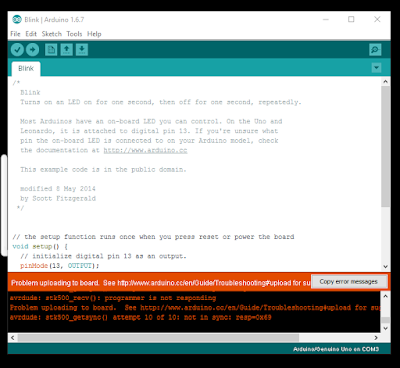Image resolution: width=400 pixels, height=368 pixels.
Task: Click the horizontal scrollbar thumb
Action: (158, 338)
